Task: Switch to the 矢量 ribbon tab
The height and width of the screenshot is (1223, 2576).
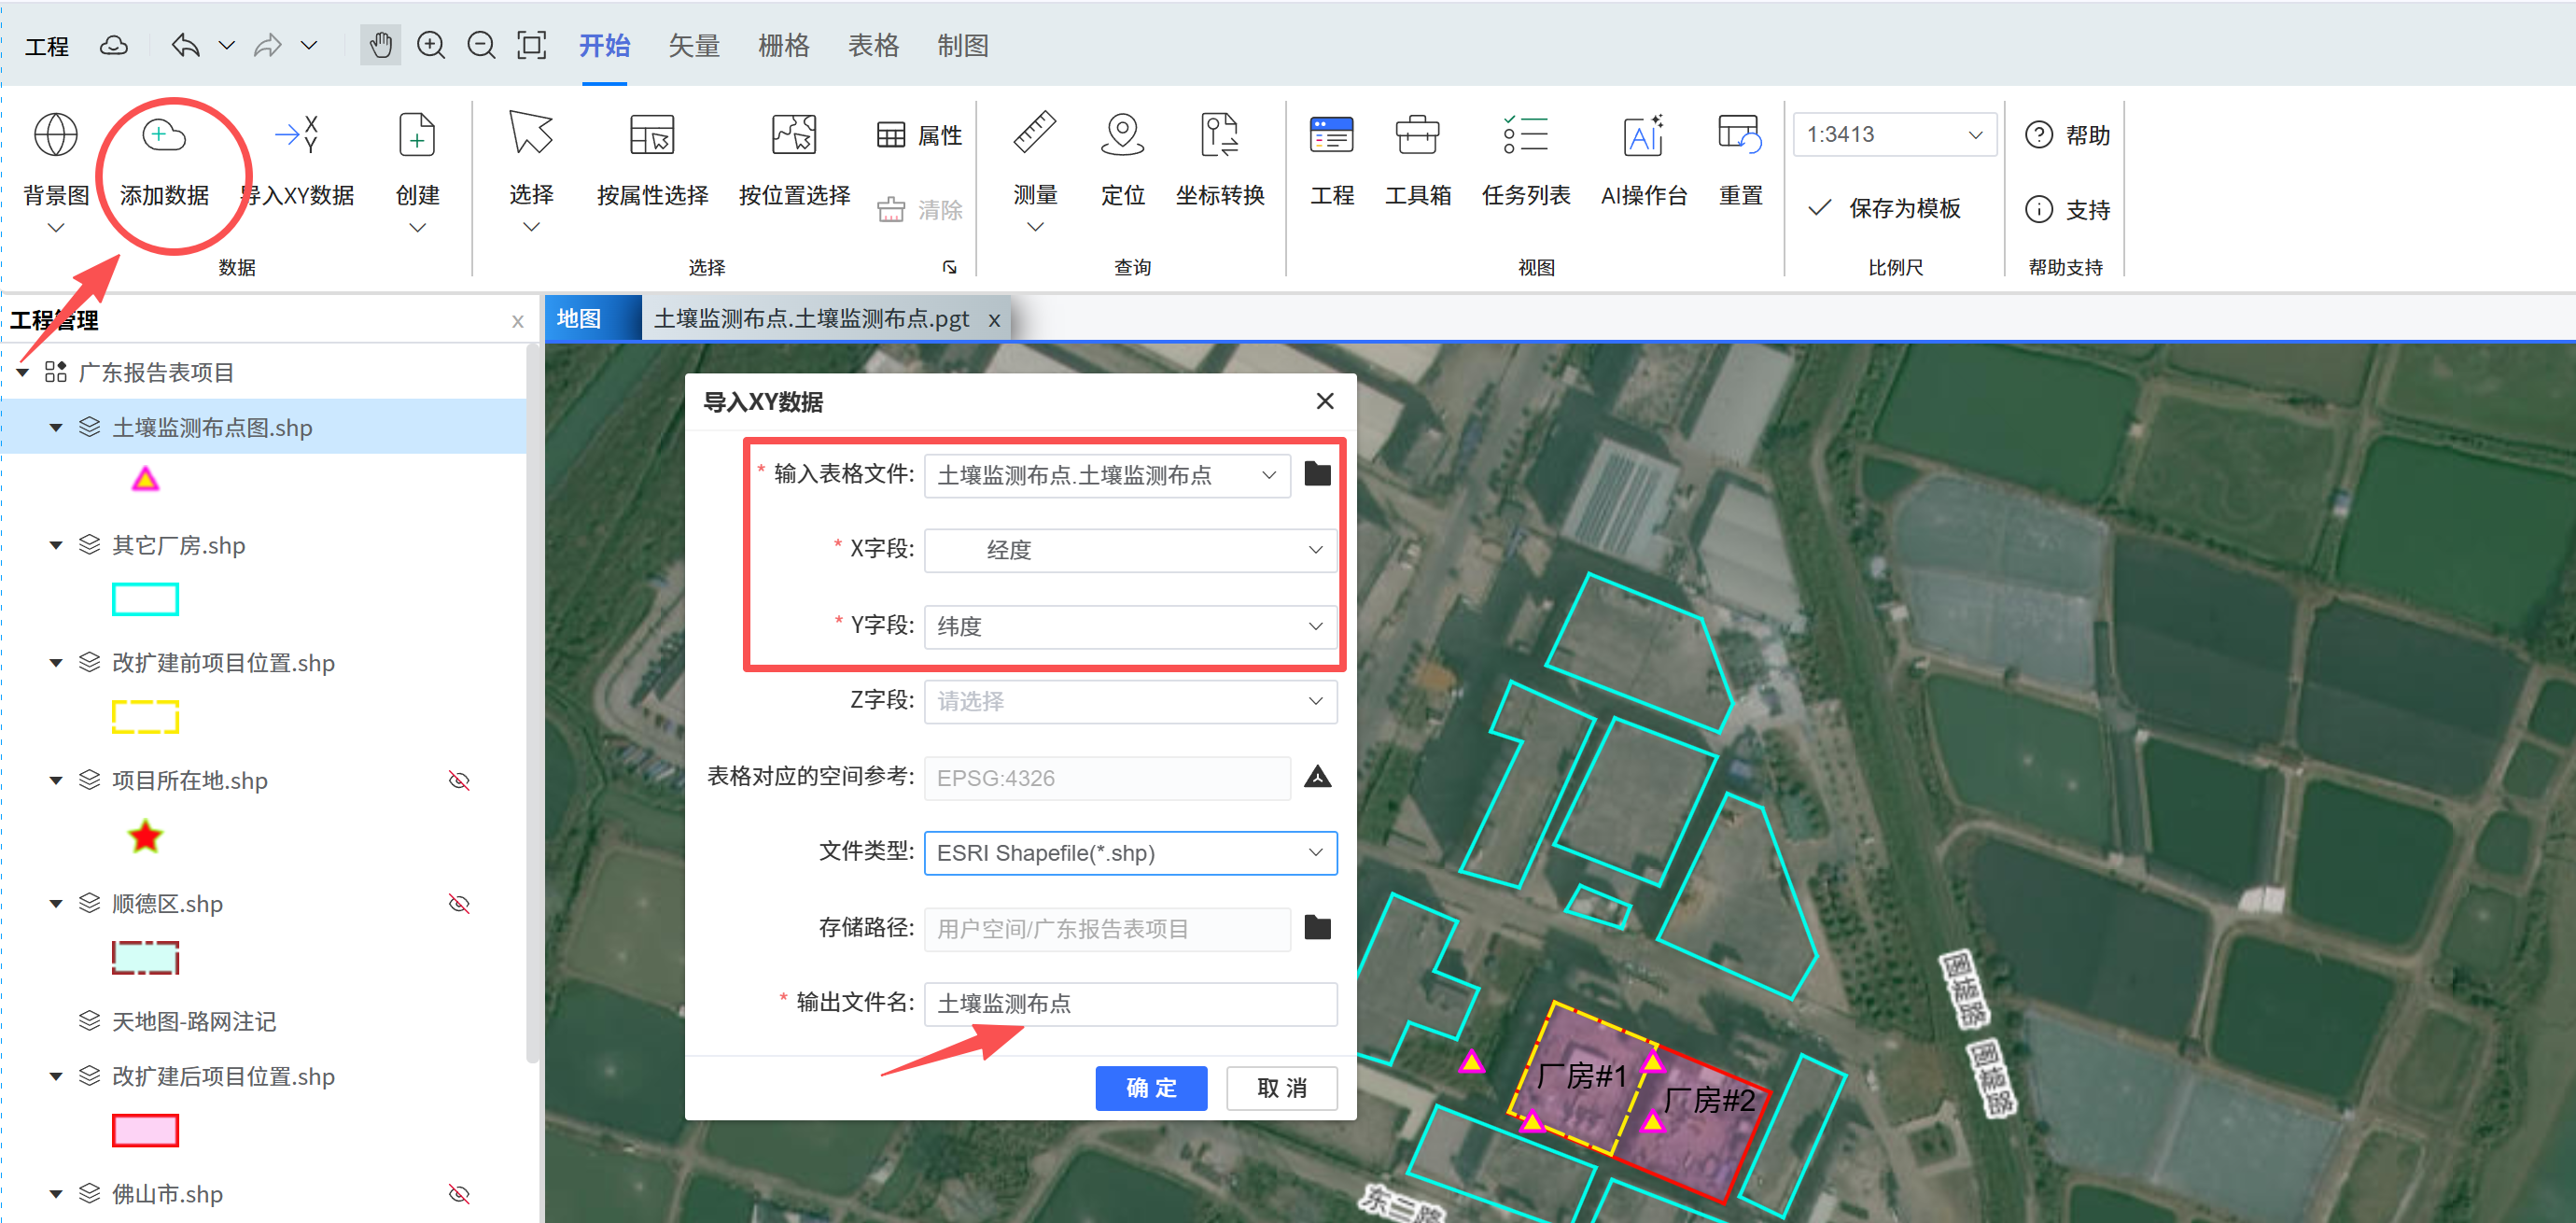Action: [x=694, y=45]
